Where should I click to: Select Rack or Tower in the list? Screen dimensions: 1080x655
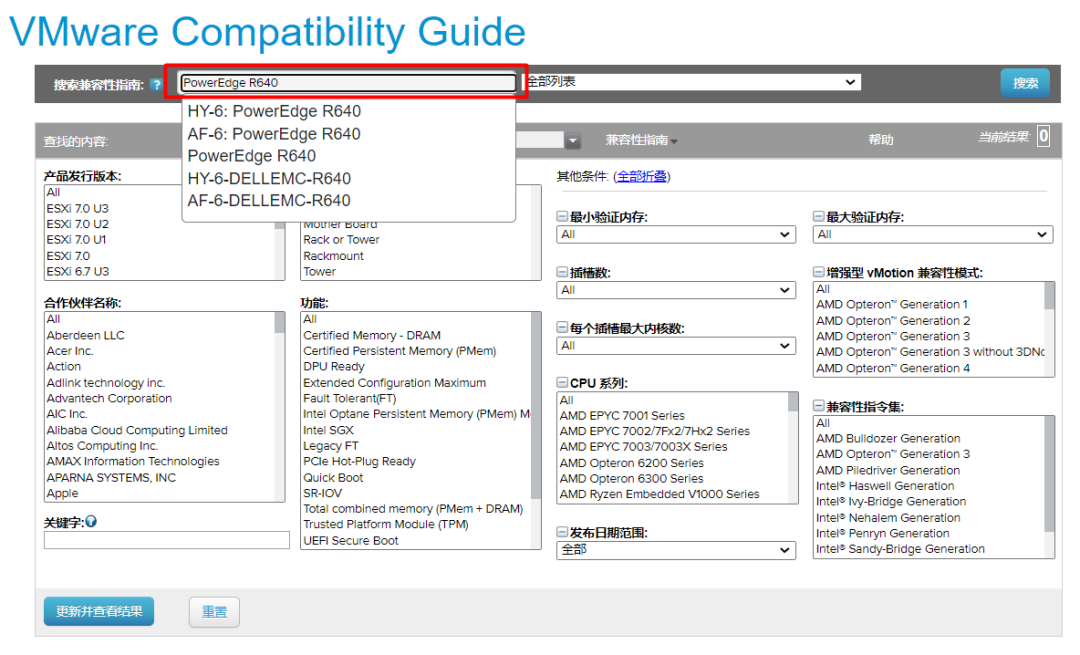pos(342,240)
